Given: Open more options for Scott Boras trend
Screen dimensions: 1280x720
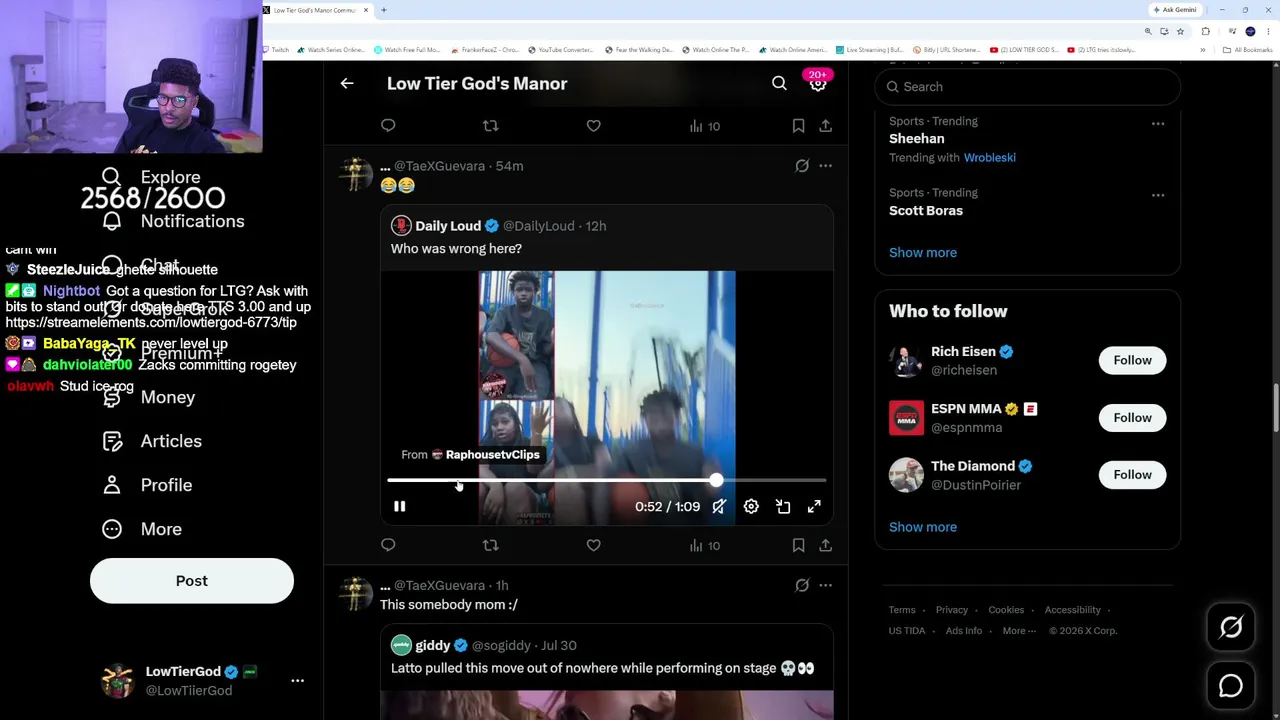Looking at the screenshot, I should coord(1157,195).
